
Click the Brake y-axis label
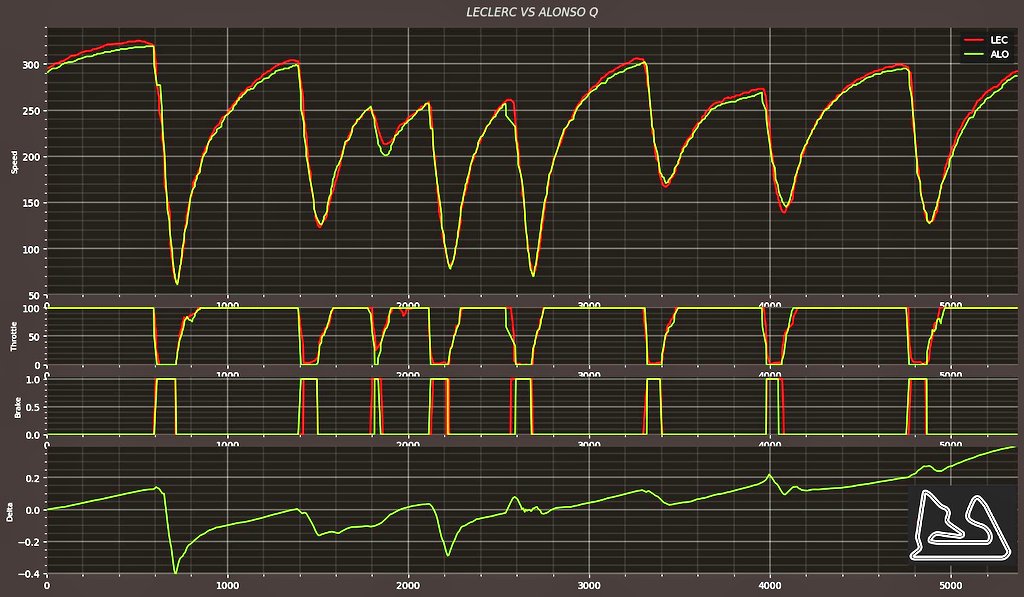[17, 407]
